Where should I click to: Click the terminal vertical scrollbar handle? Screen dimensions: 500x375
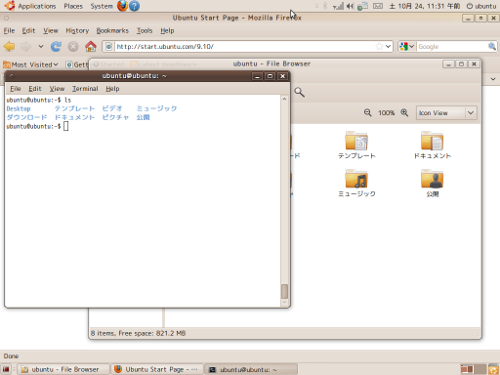coord(284,291)
